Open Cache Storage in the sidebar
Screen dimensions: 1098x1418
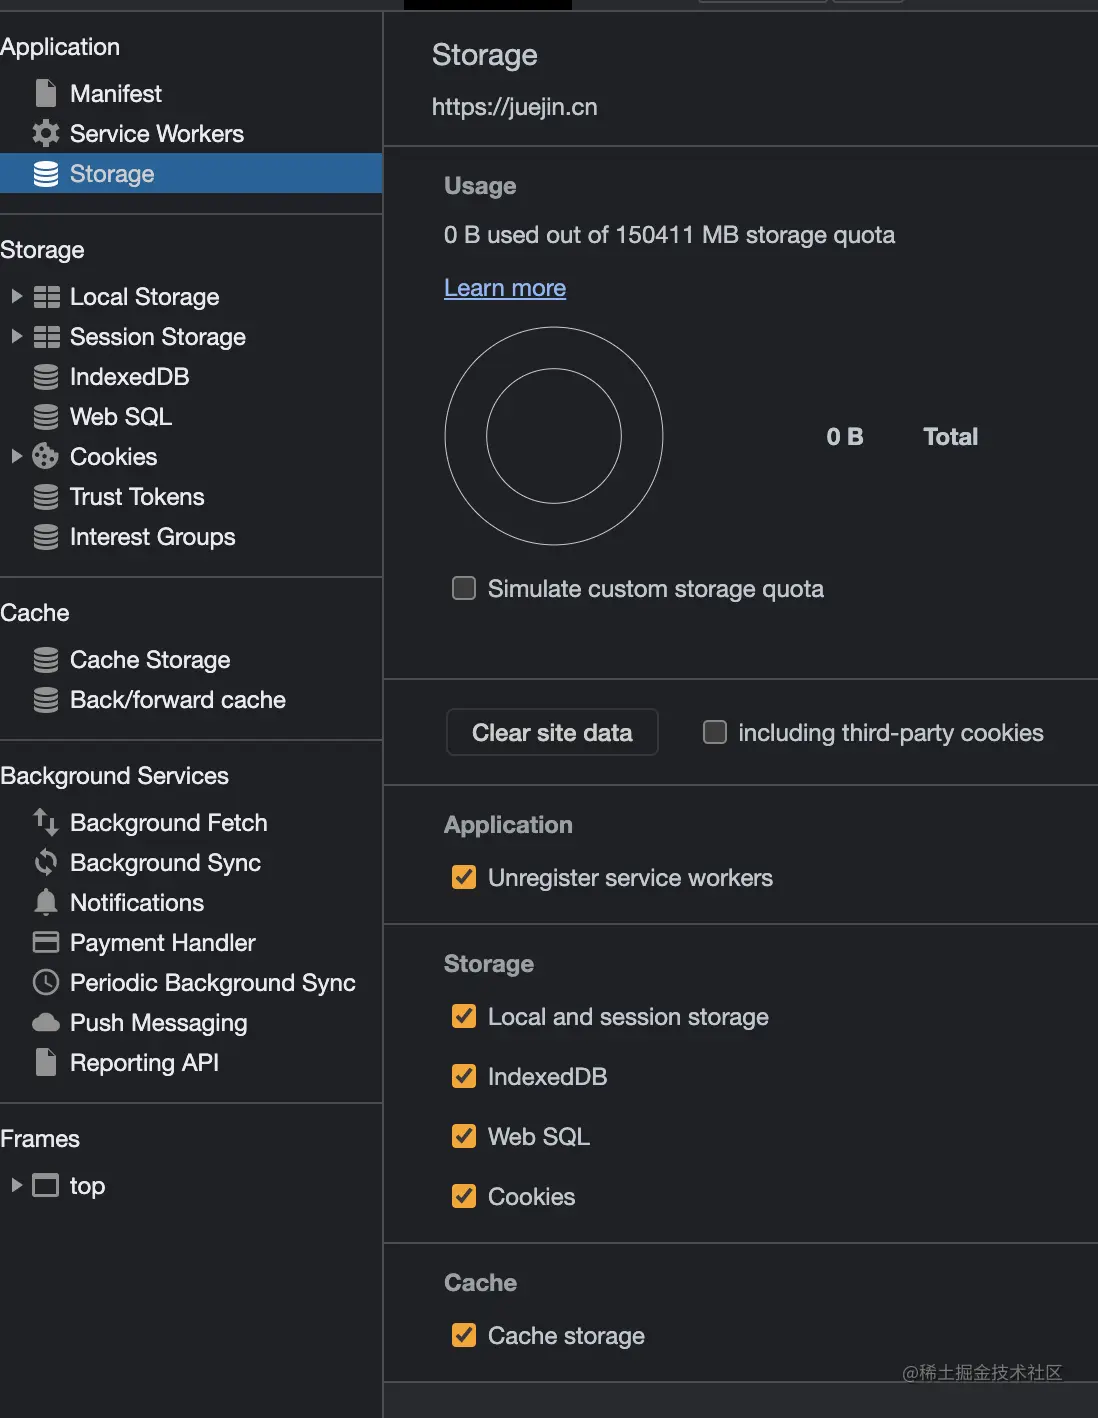pos(150,660)
